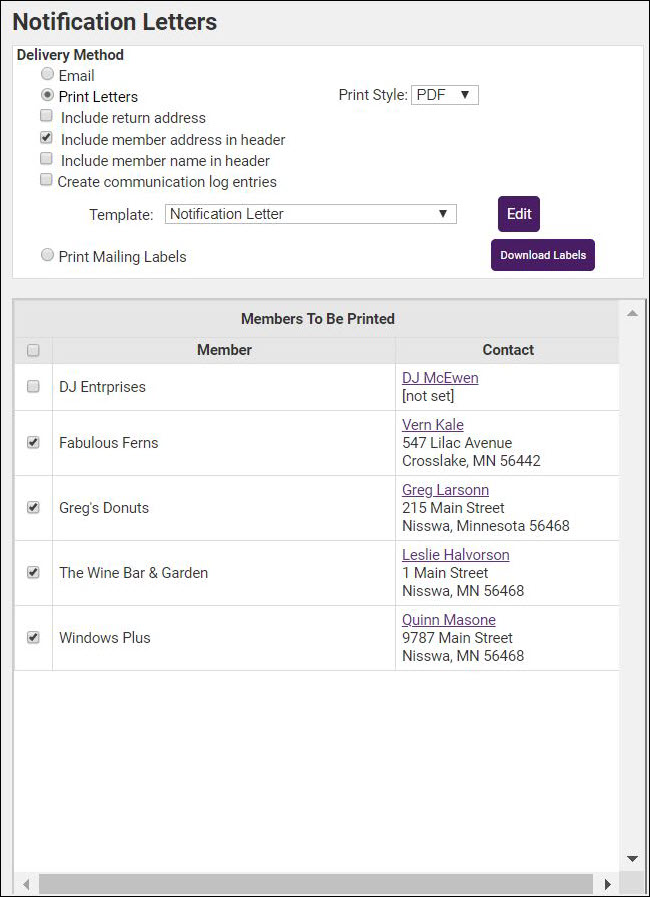Open the Leslie Halvorson contact link

(455, 555)
